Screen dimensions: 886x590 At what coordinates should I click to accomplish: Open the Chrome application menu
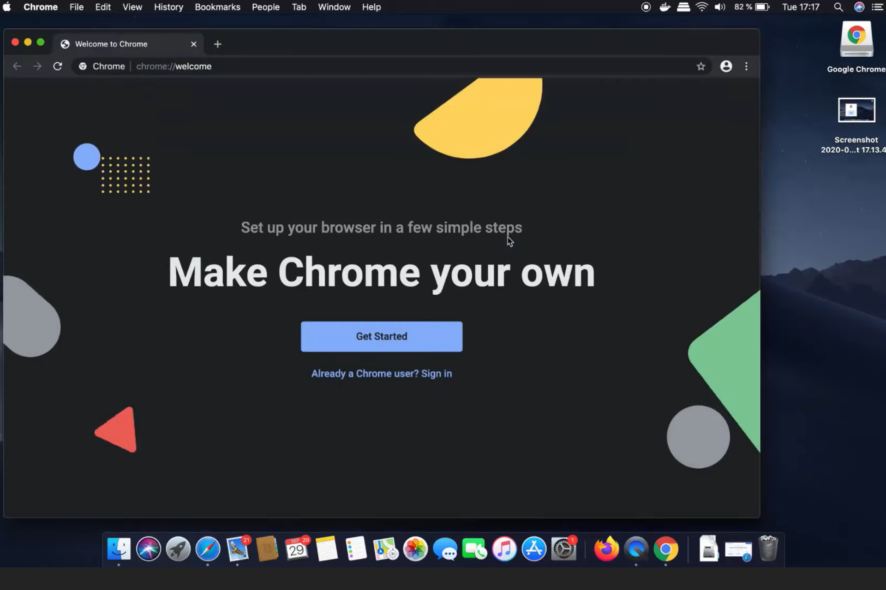pos(41,7)
